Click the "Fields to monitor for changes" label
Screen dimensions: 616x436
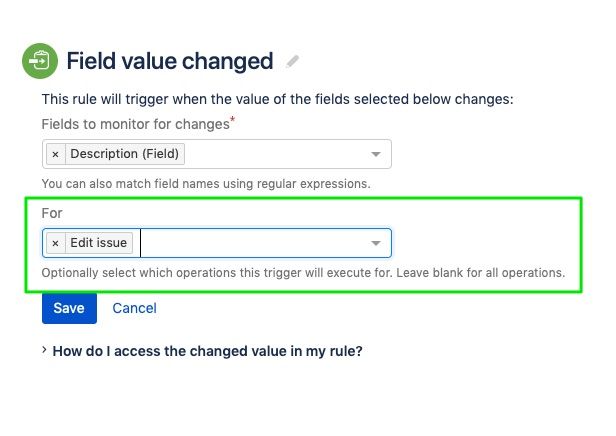point(138,124)
